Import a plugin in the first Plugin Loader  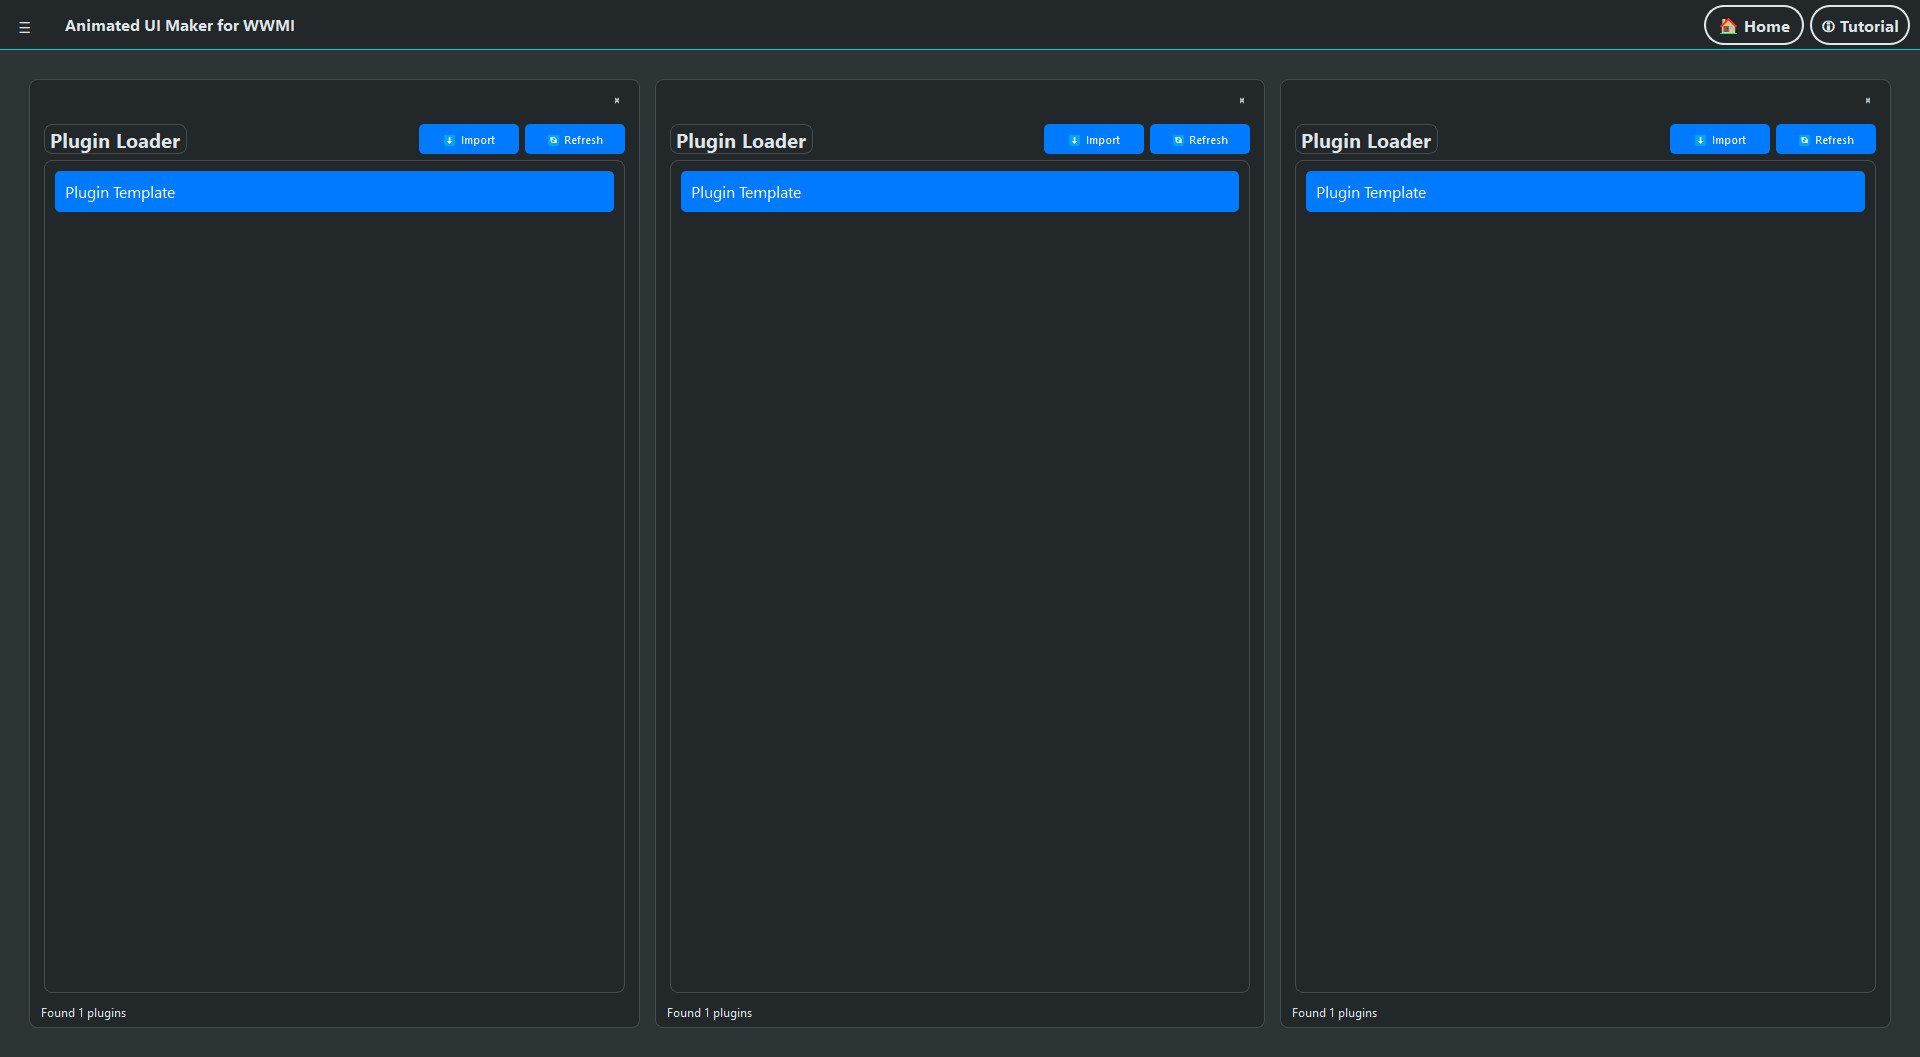[x=468, y=139]
